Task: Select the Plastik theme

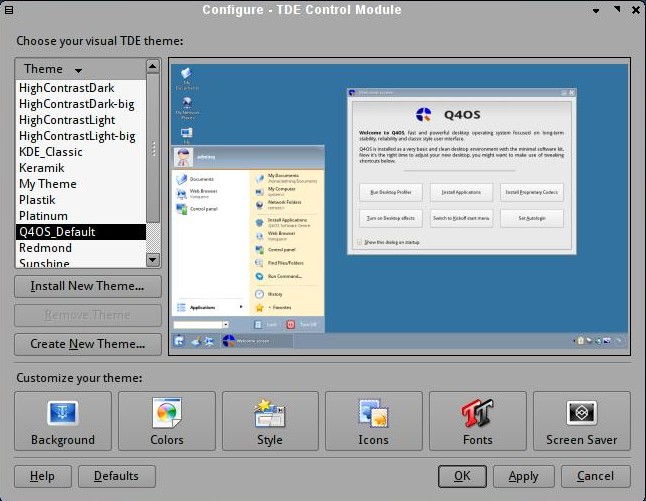Action: (81, 200)
